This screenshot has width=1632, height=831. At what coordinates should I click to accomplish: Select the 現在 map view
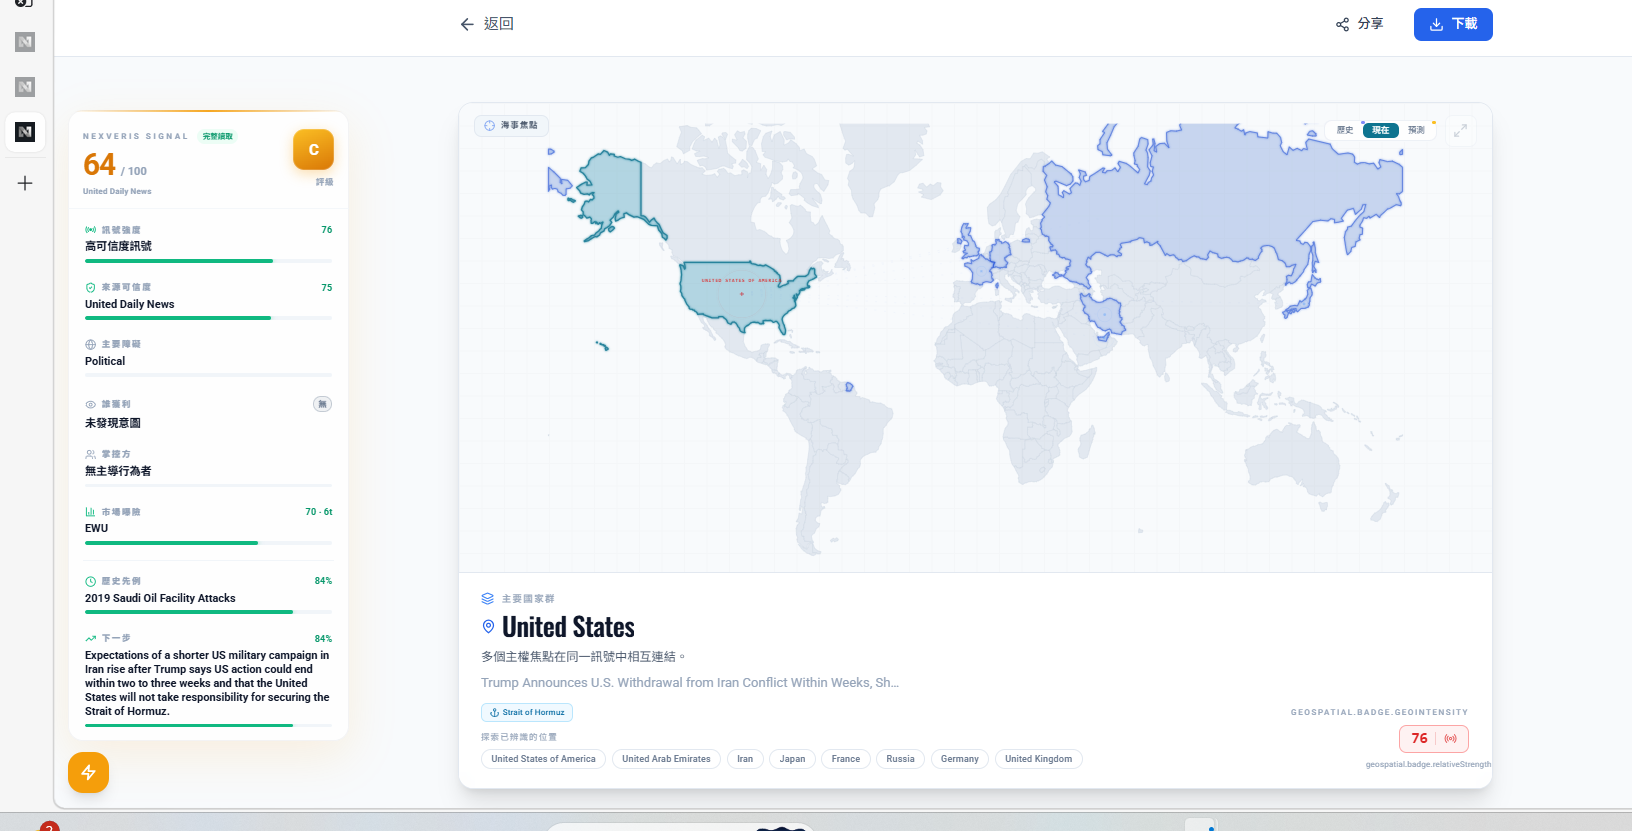(x=1380, y=130)
